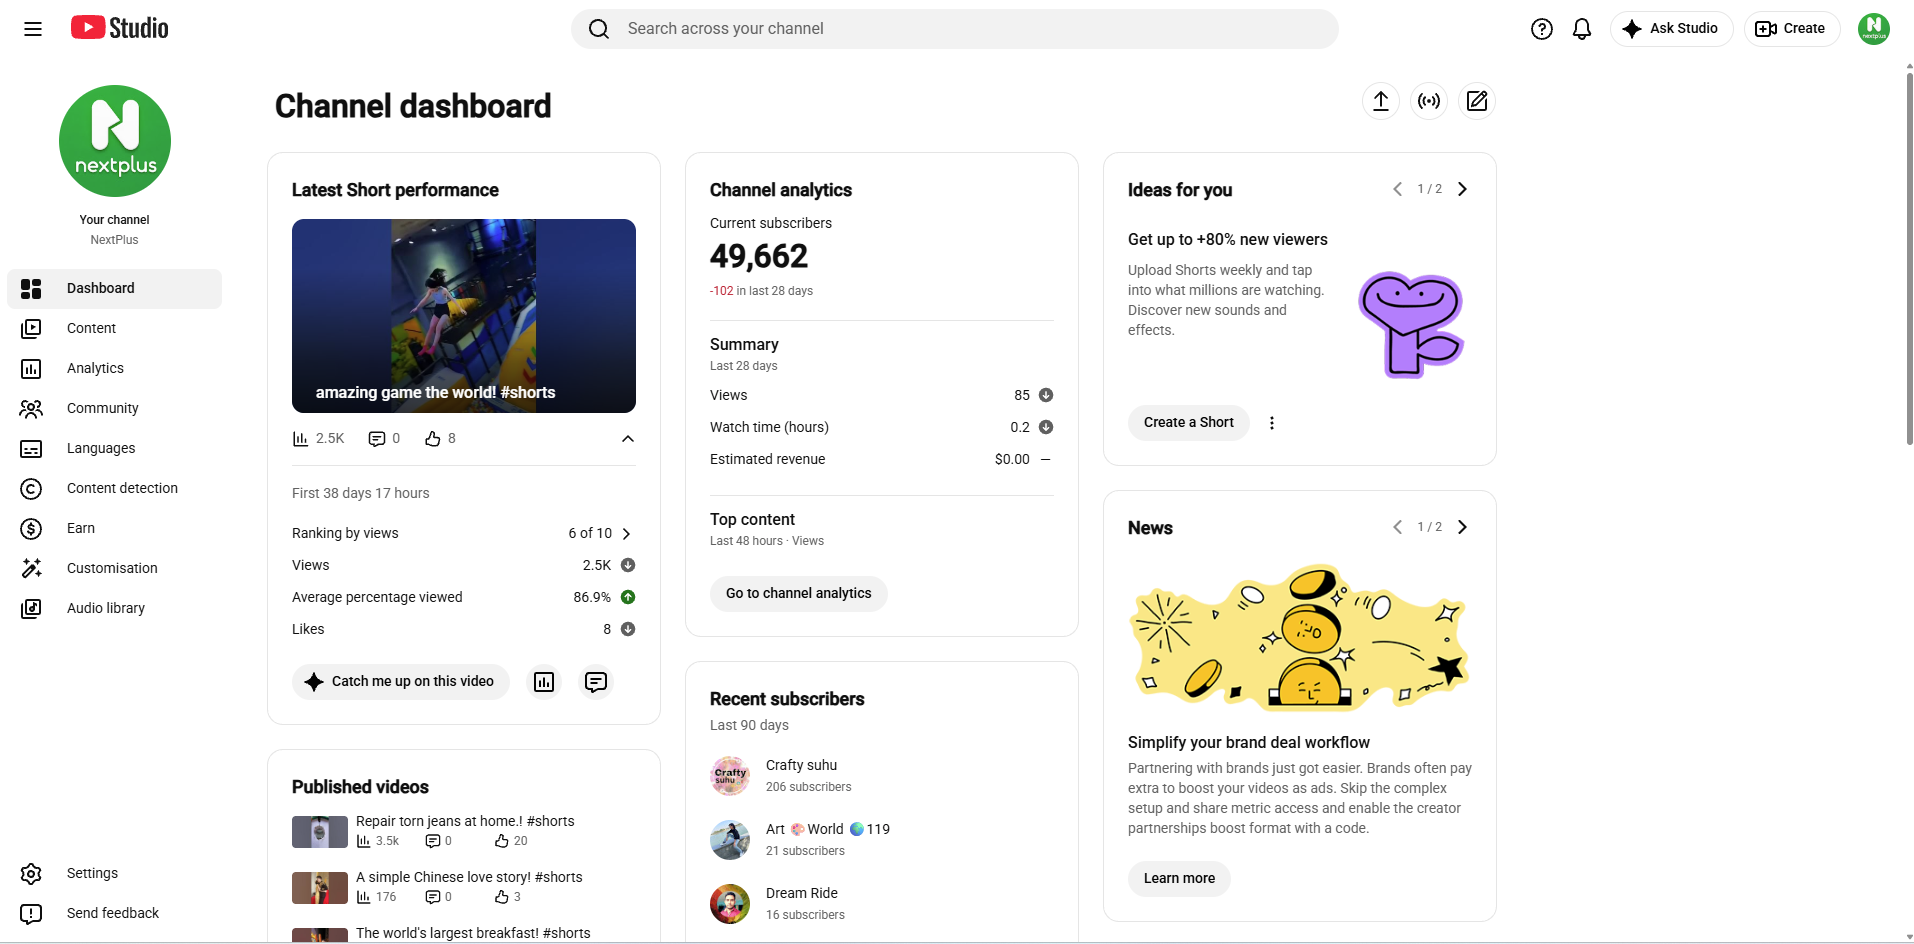Click Send feedback in the sidebar
This screenshot has width=1914, height=944.
pos(115,914)
